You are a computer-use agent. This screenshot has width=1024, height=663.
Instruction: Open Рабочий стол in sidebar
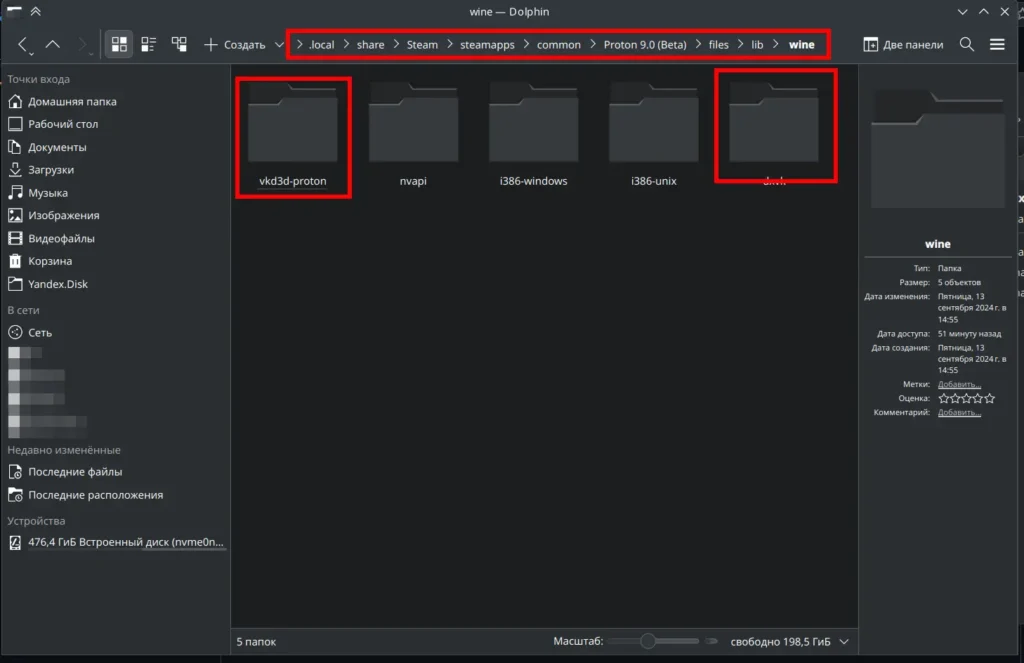point(116,124)
